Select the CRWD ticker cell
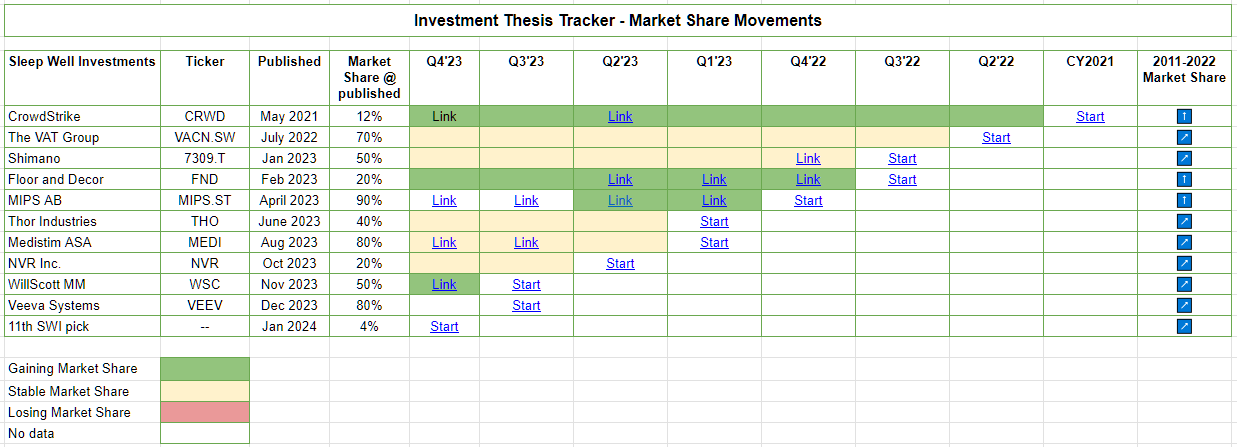Viewport: 1237px width, 447px height. click(x=204, y=116)
